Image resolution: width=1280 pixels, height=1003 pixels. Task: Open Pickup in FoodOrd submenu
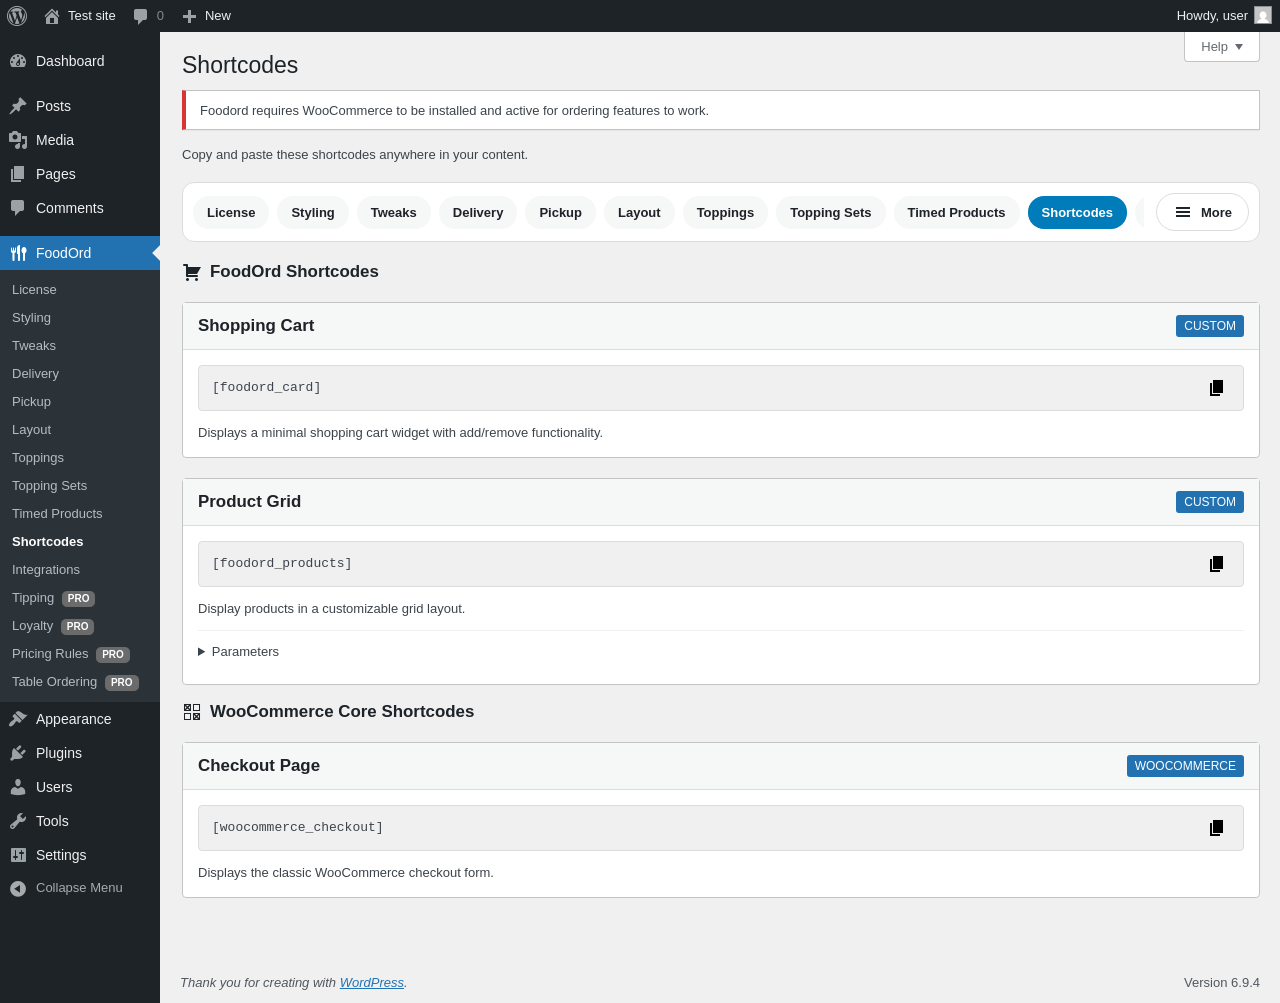pyautogui.click(x=80, y=402)
